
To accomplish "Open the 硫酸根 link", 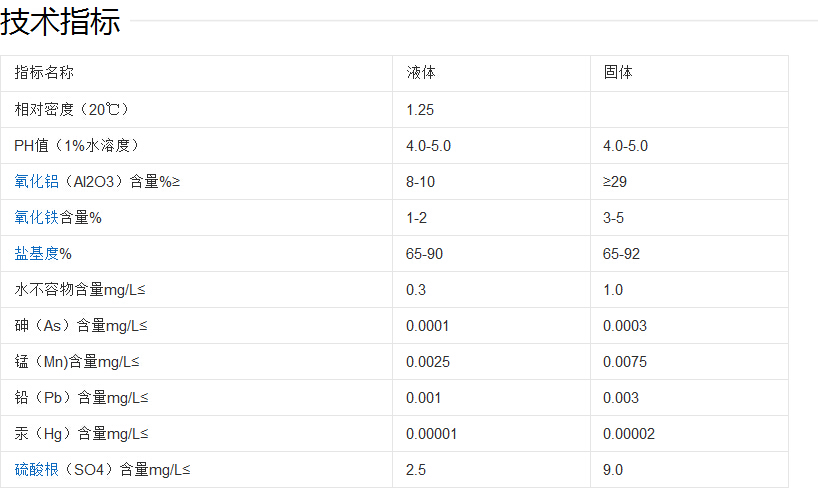I will (x=37, y=470).
